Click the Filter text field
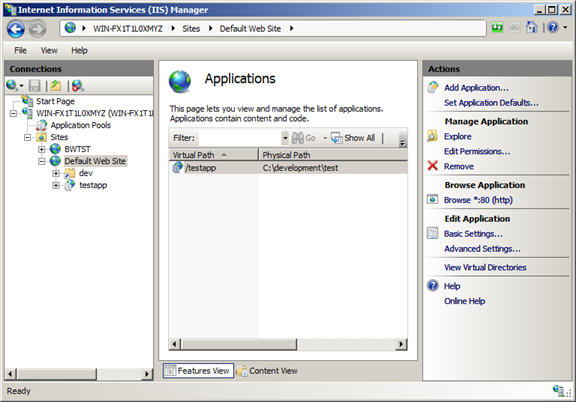 tap(240, 138)
